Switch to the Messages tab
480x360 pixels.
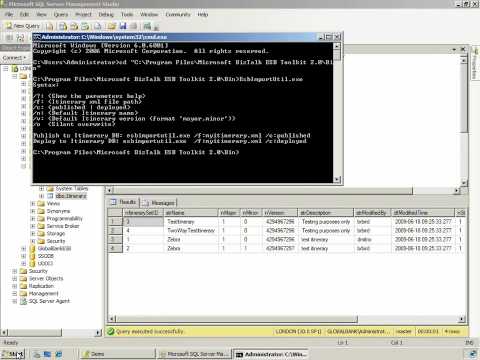coord(158,202)
